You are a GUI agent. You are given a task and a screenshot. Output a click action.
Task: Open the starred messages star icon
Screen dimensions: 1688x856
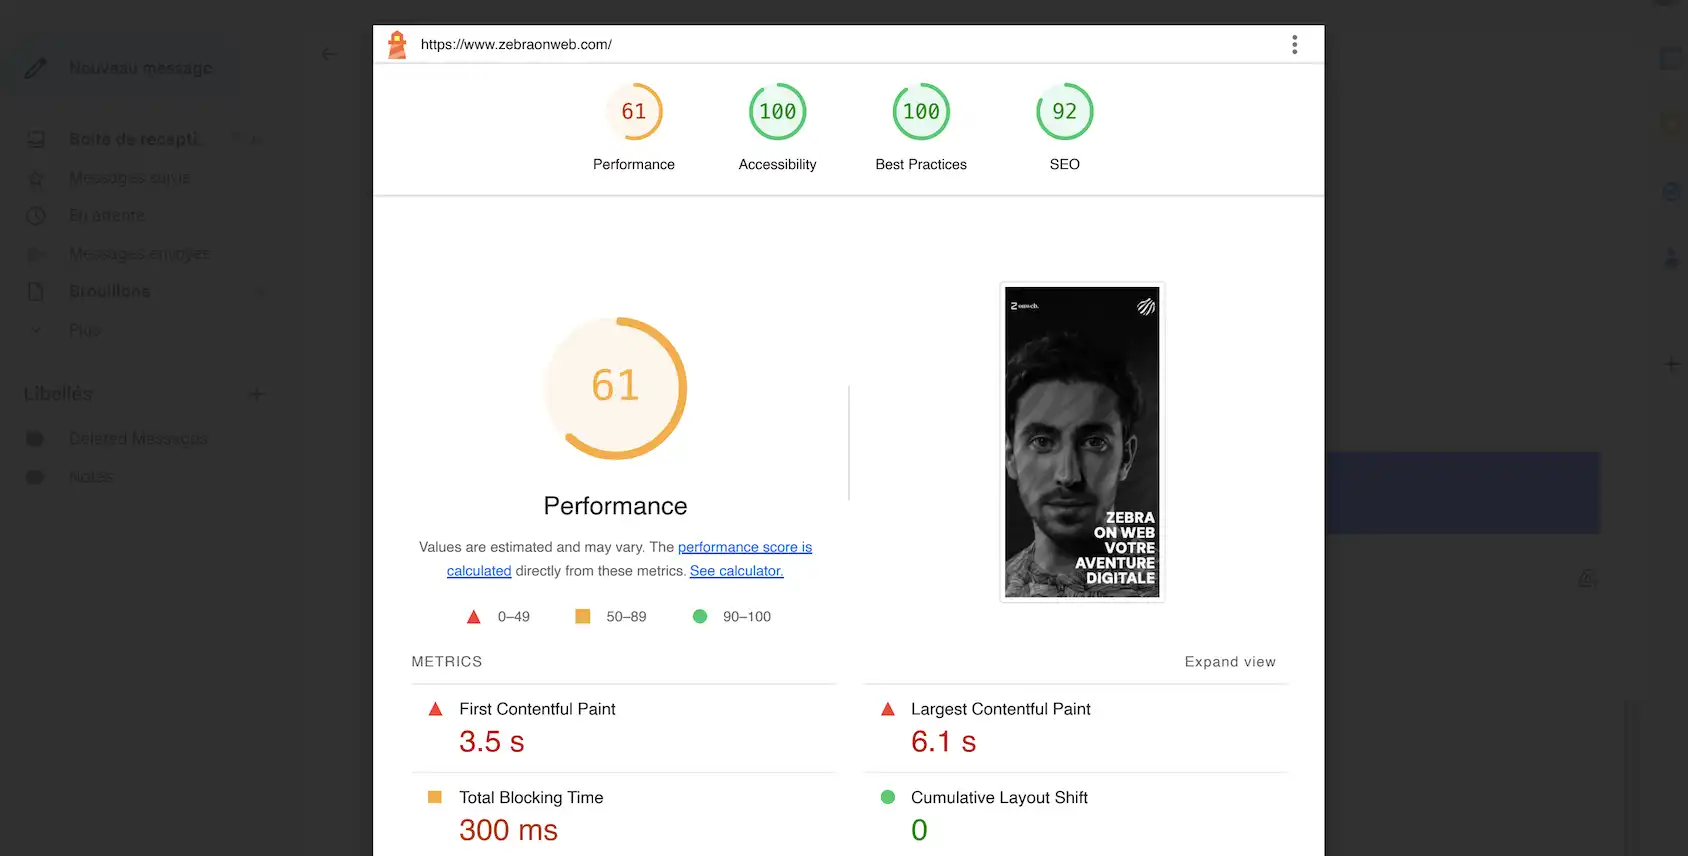(x=36, y=178)
